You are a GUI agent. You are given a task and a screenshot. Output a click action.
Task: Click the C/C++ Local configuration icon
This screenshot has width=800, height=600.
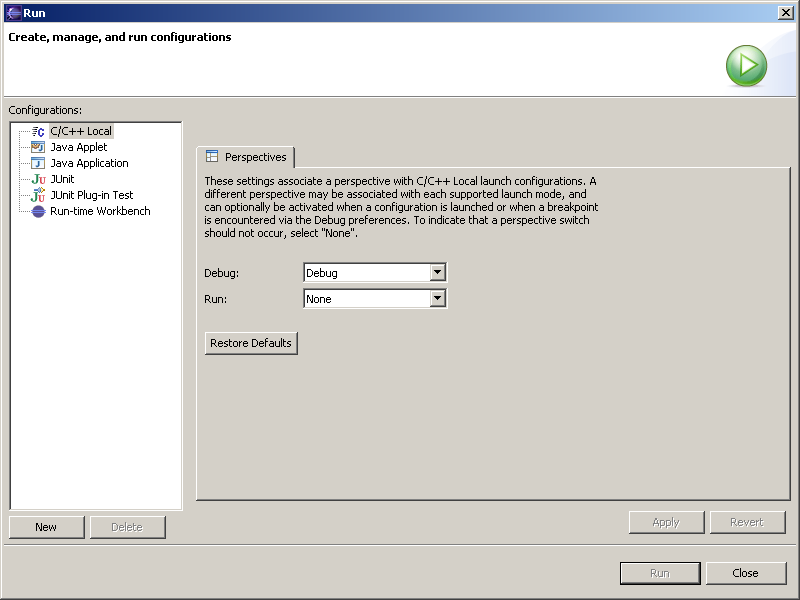(x=38, y=131)
